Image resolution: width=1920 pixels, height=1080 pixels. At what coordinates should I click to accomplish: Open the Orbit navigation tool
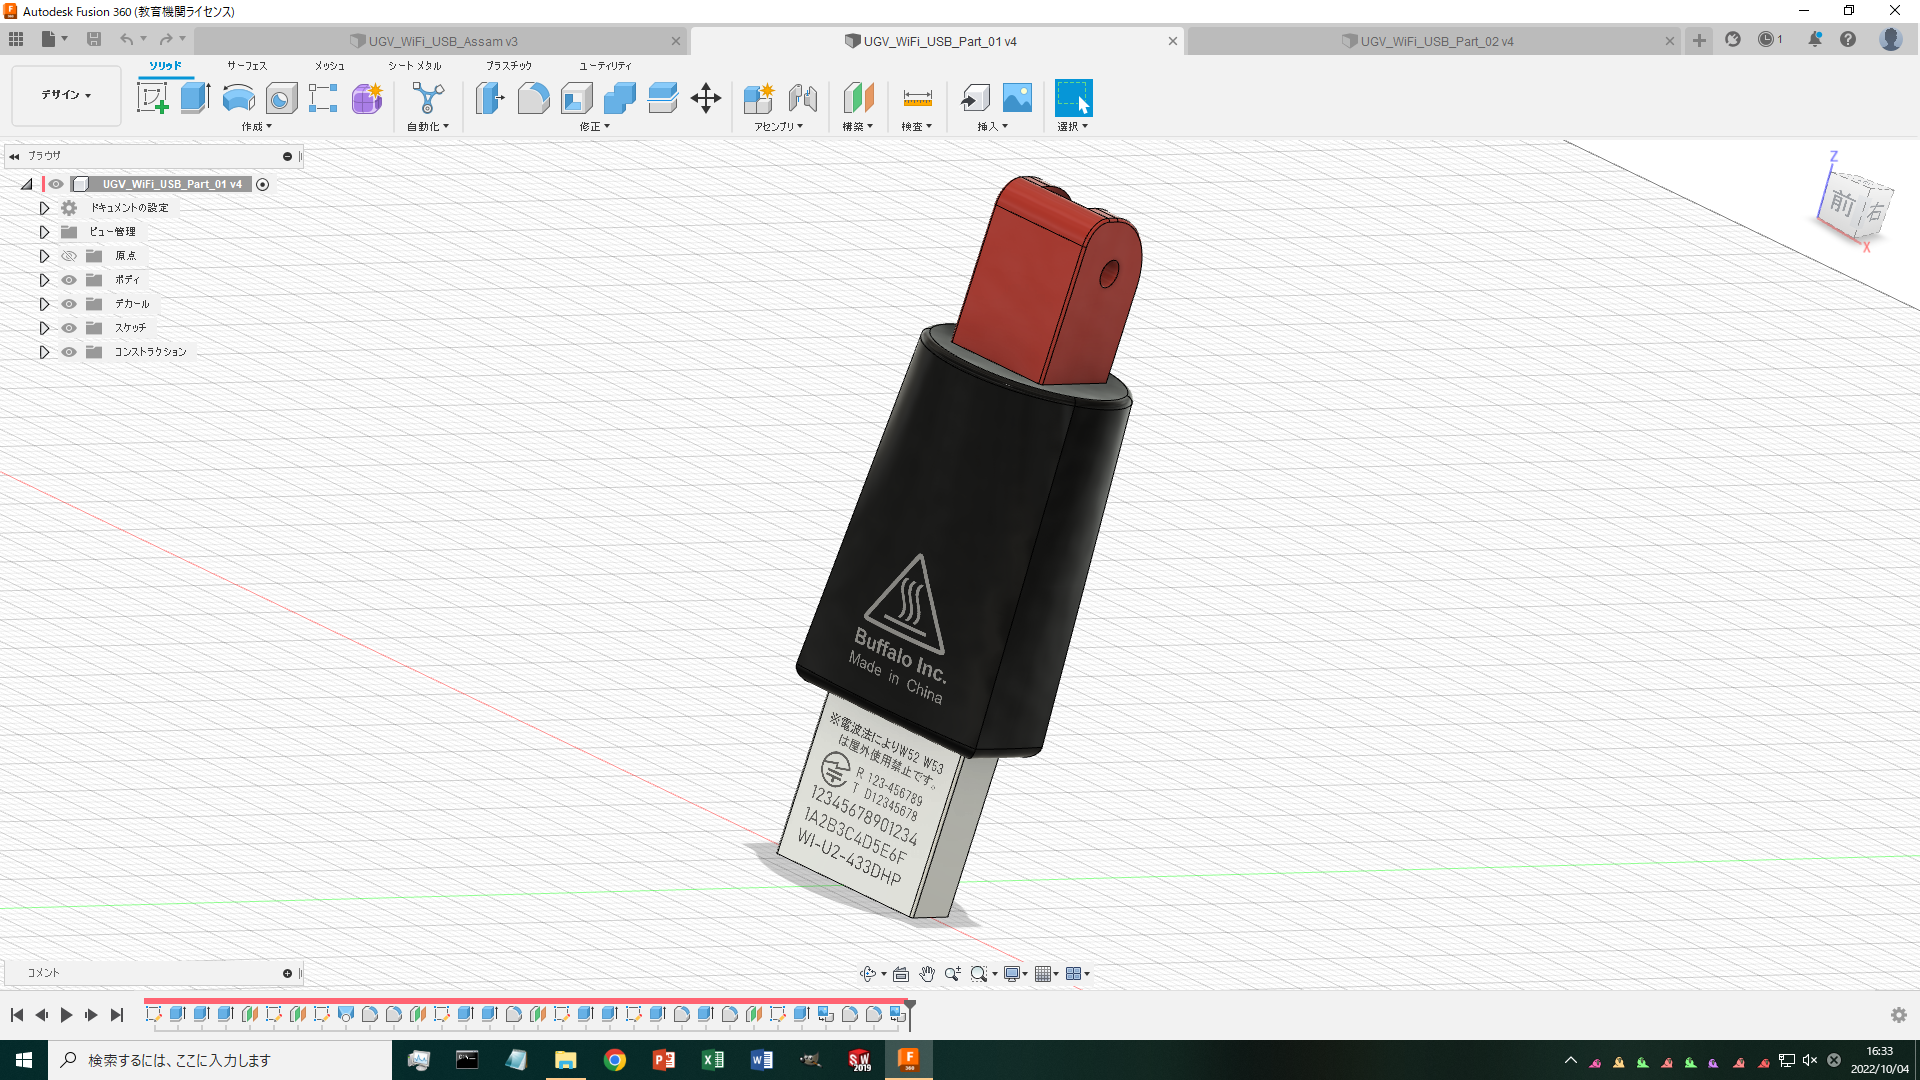[868, 974]
